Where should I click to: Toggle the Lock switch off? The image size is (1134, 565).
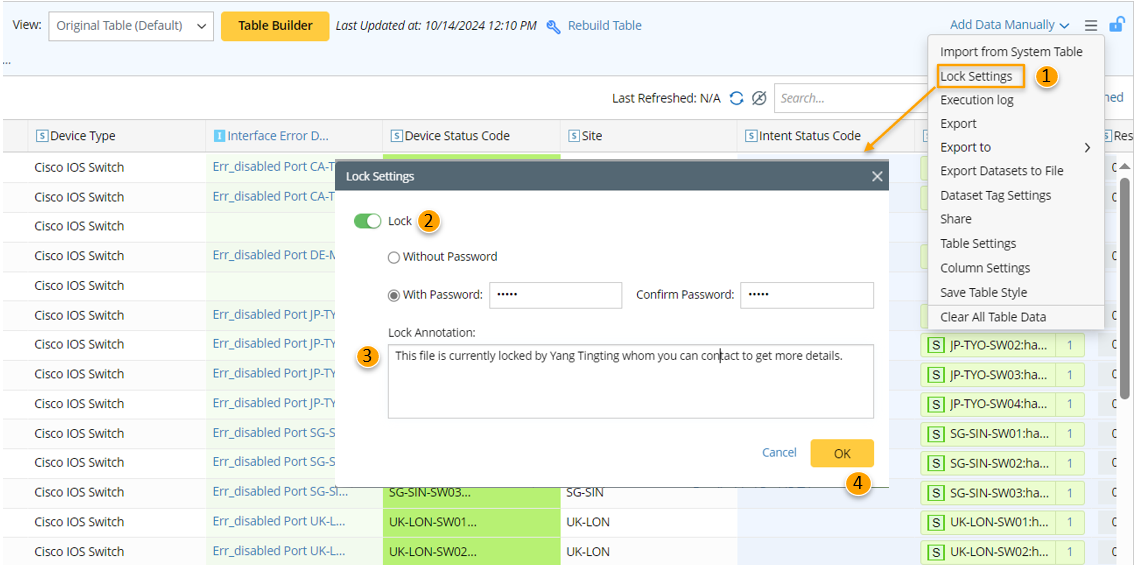pyautogui.click(x=367, y=221)
